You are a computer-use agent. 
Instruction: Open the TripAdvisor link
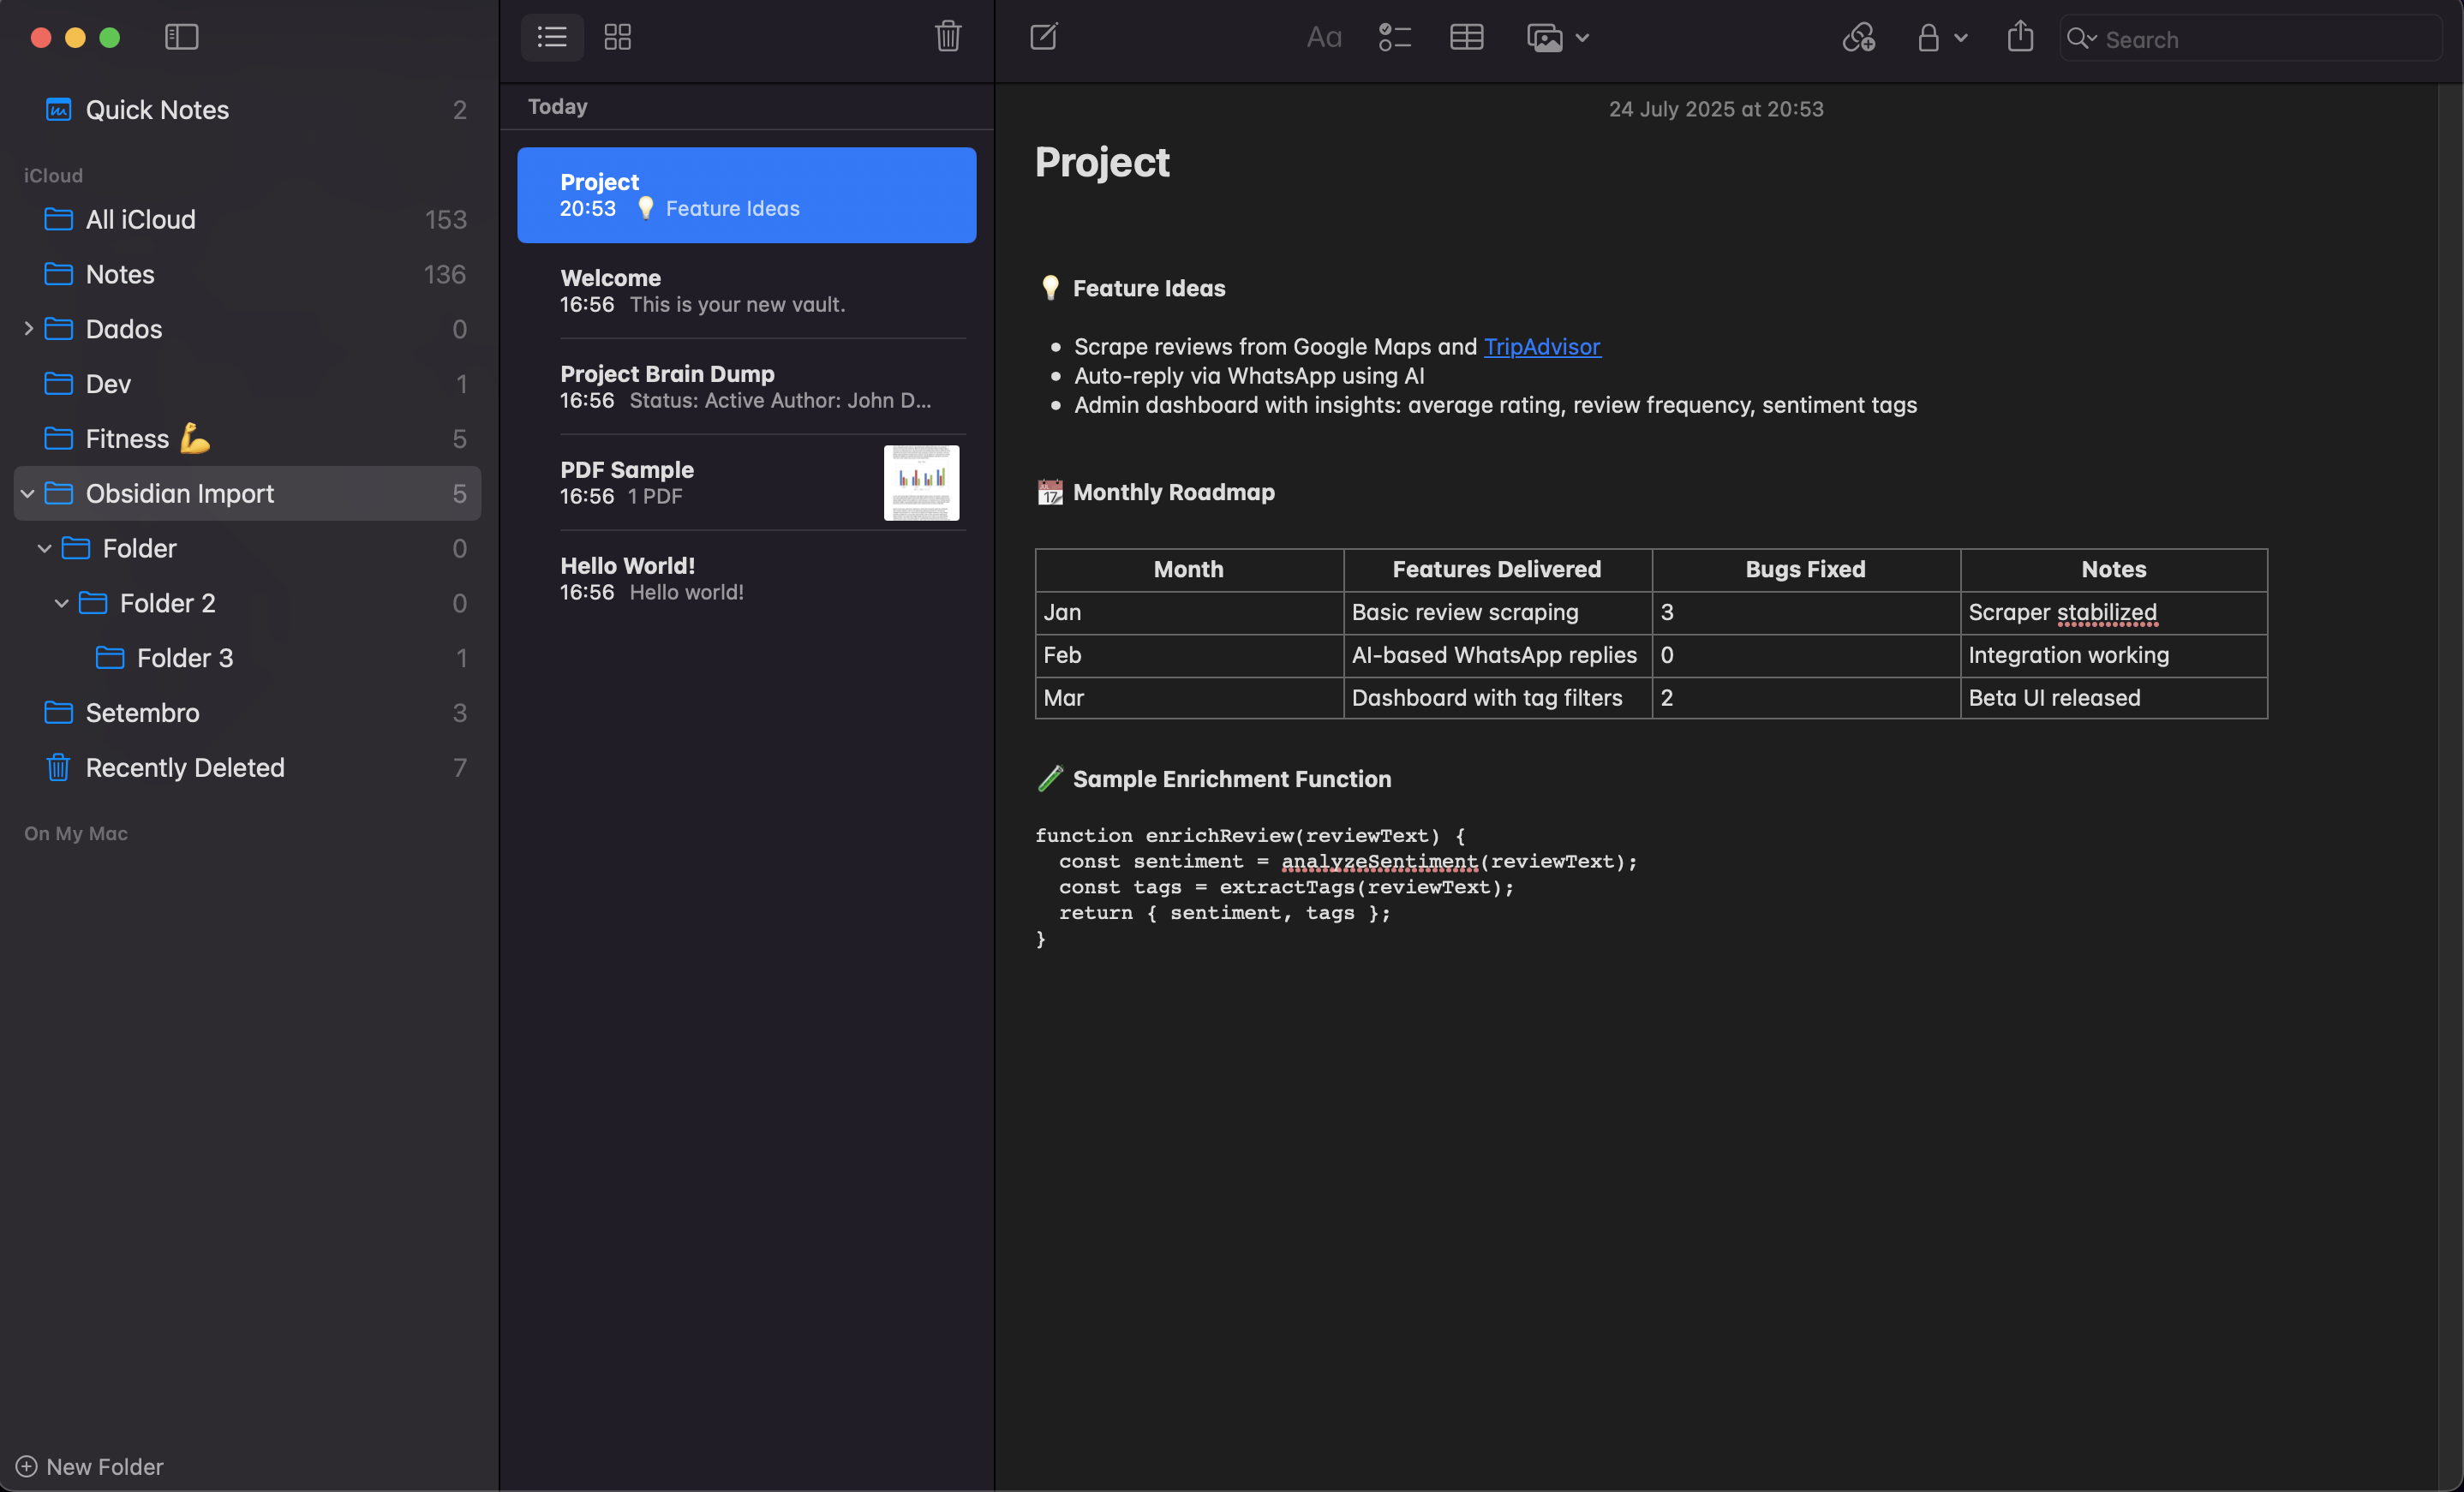tap(1541, 347)
